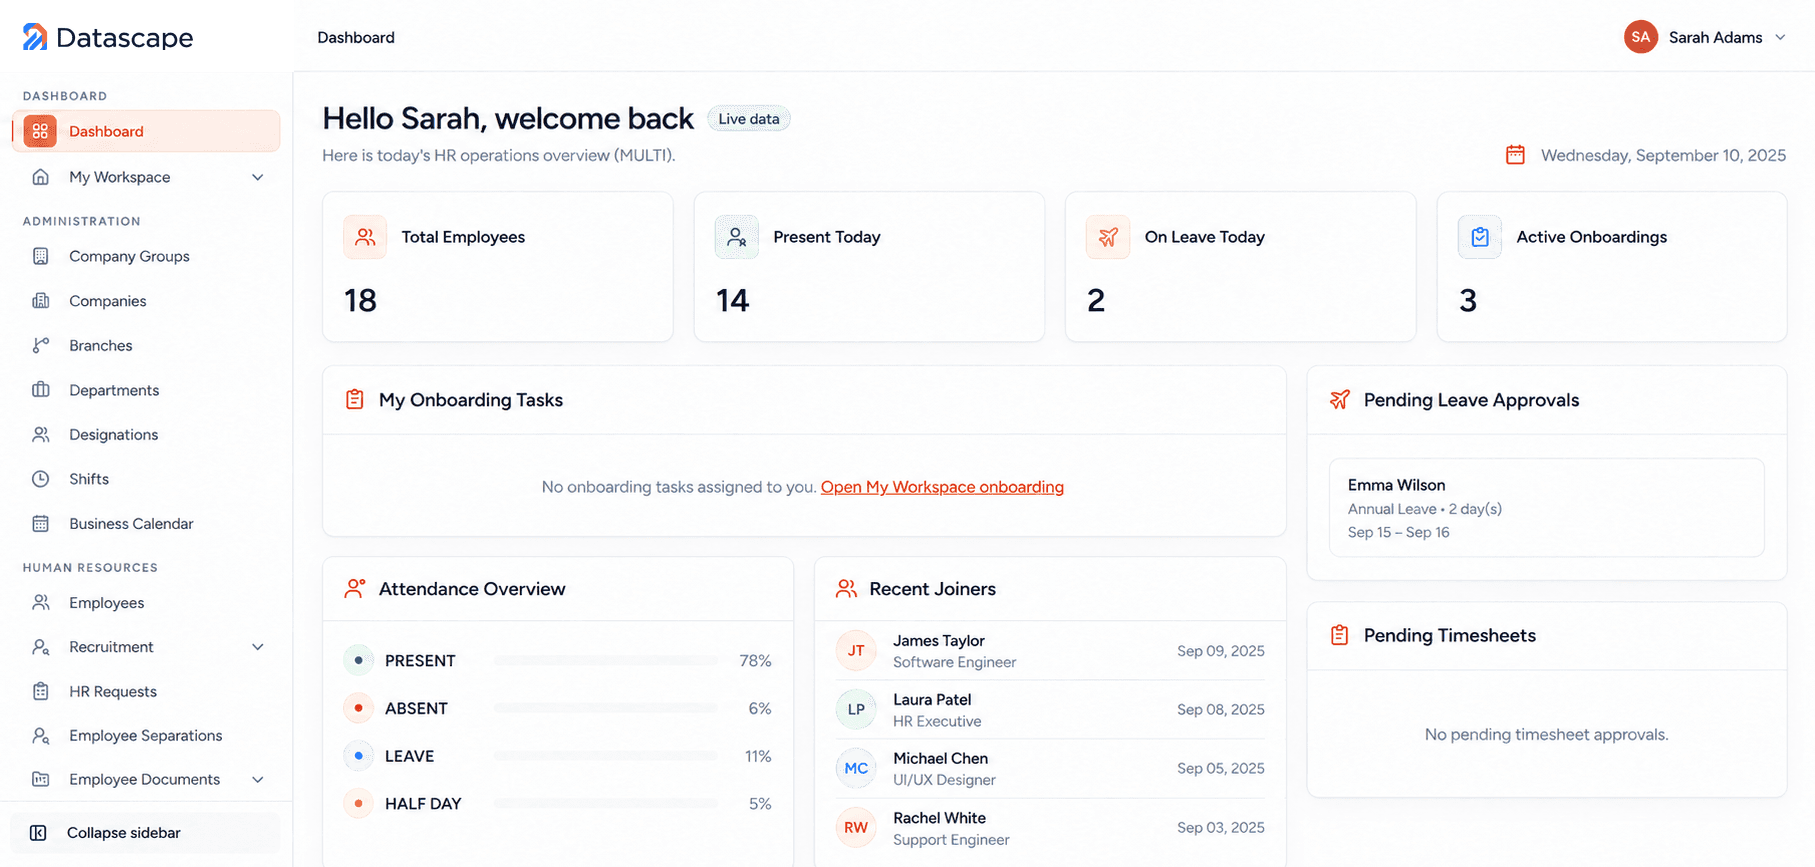Expand the Employee Documents chevron
The height and width of the screenshot is (867, 1815).
257,779
